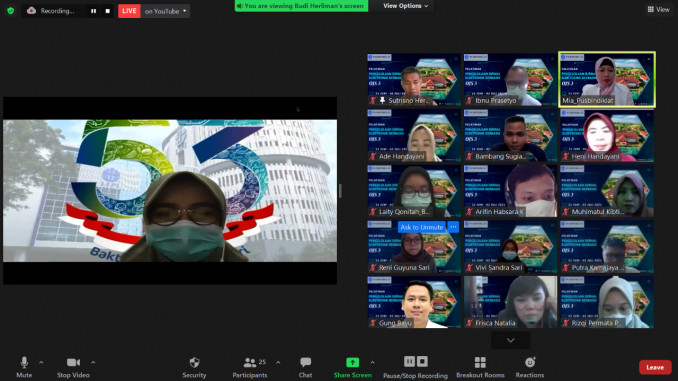Click muted mic icon on Reni Guyuna Sari tile
The height and width of the screenshot is (381, 678).
pyautogui.click(x=373, y=267)
